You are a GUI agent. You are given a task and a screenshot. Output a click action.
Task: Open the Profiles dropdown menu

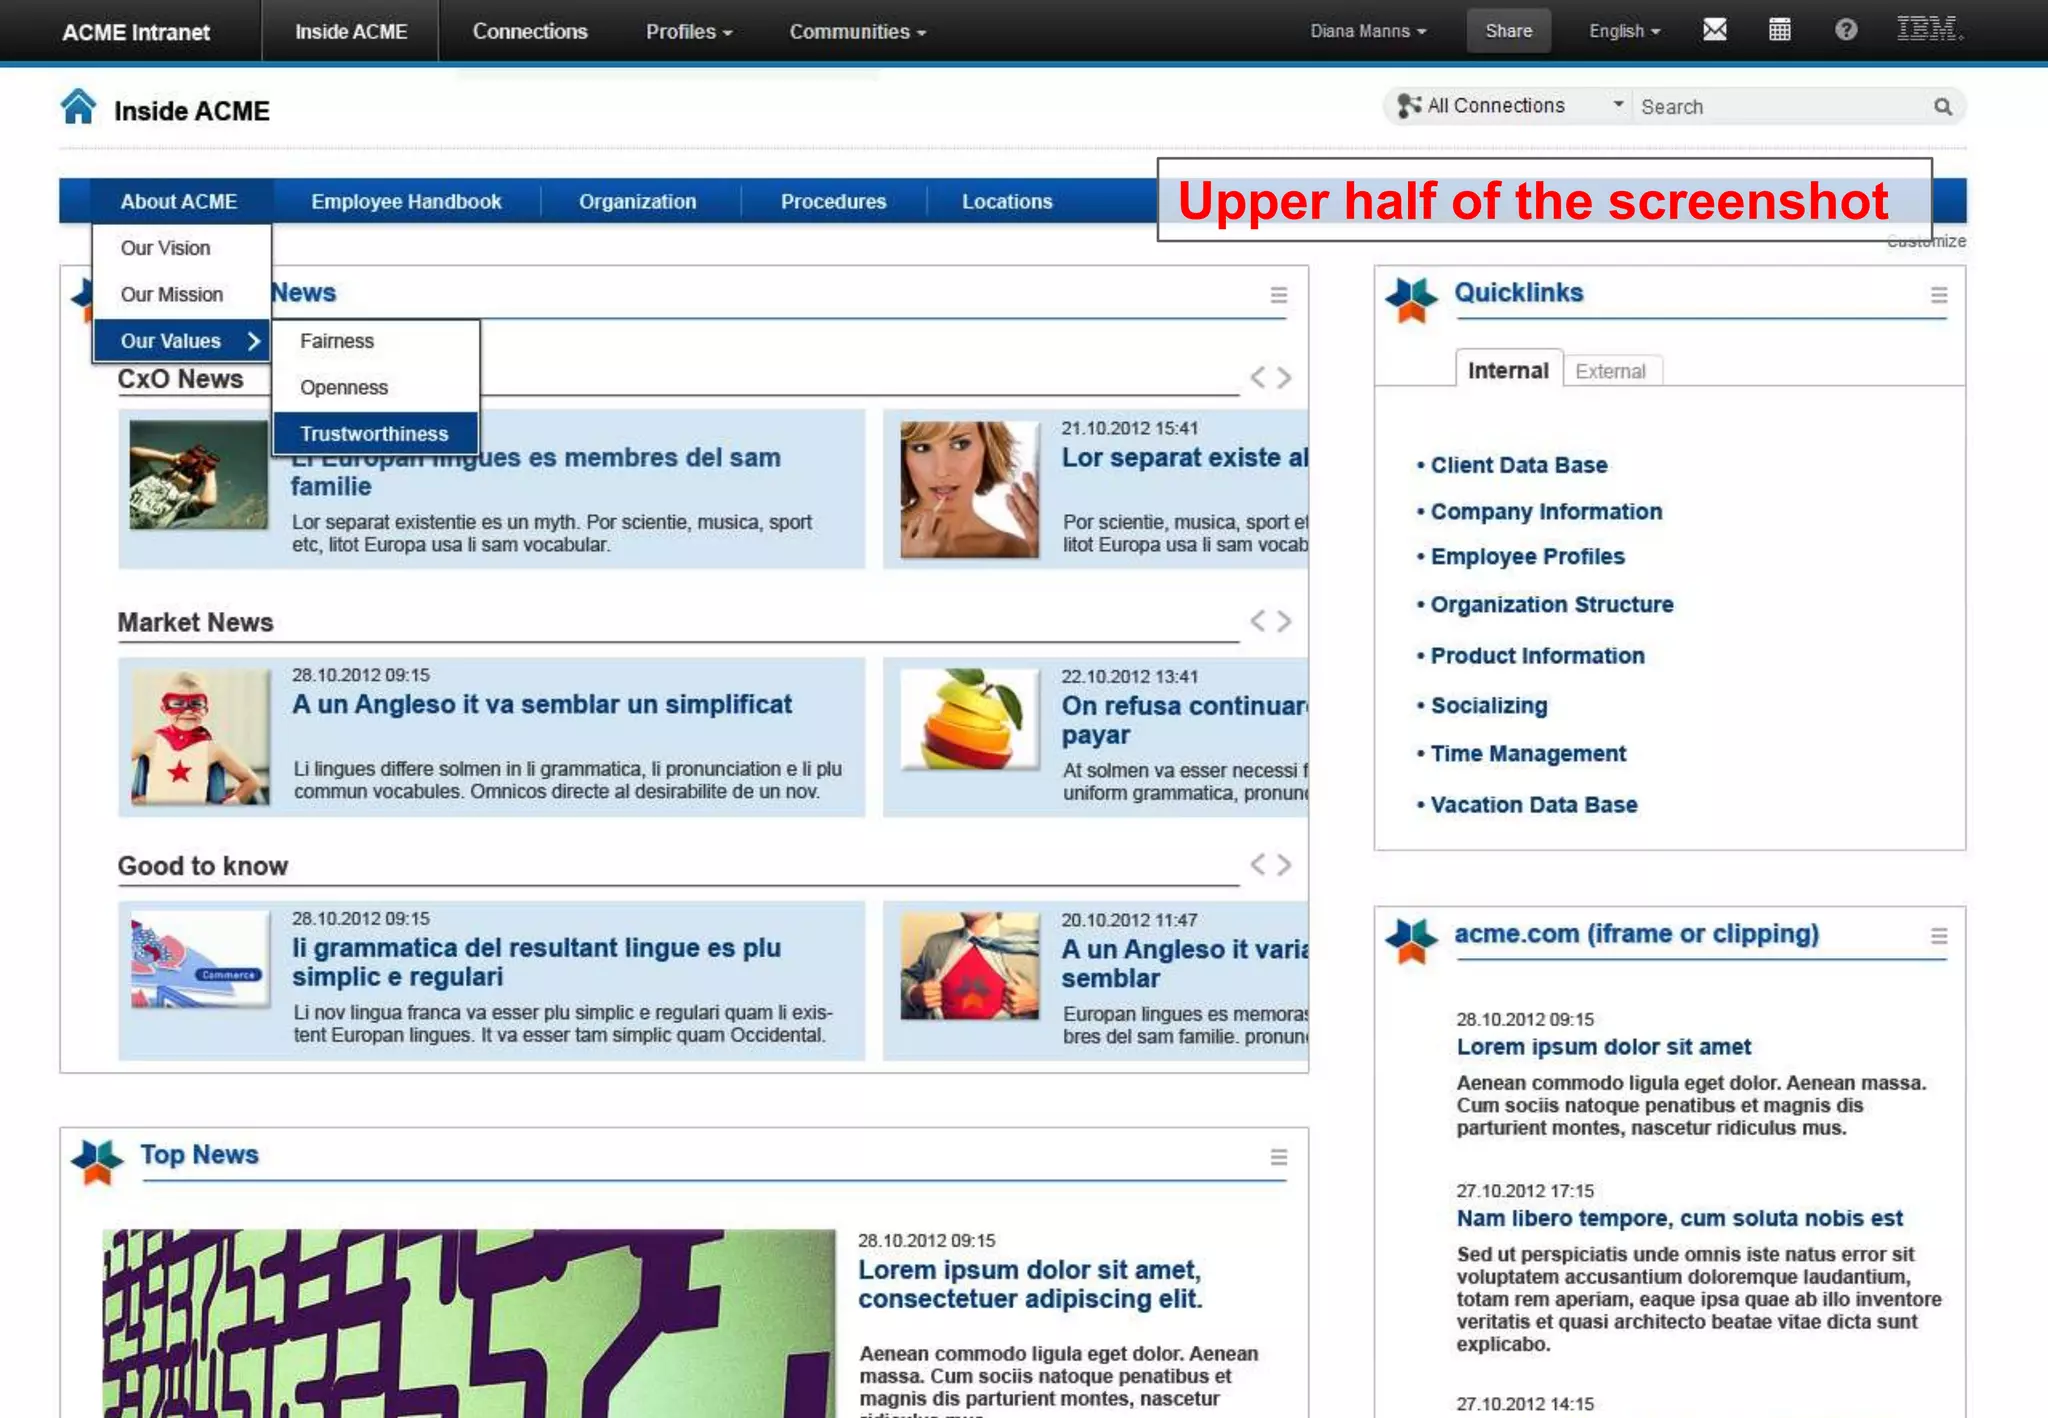(x=689, y=31)
